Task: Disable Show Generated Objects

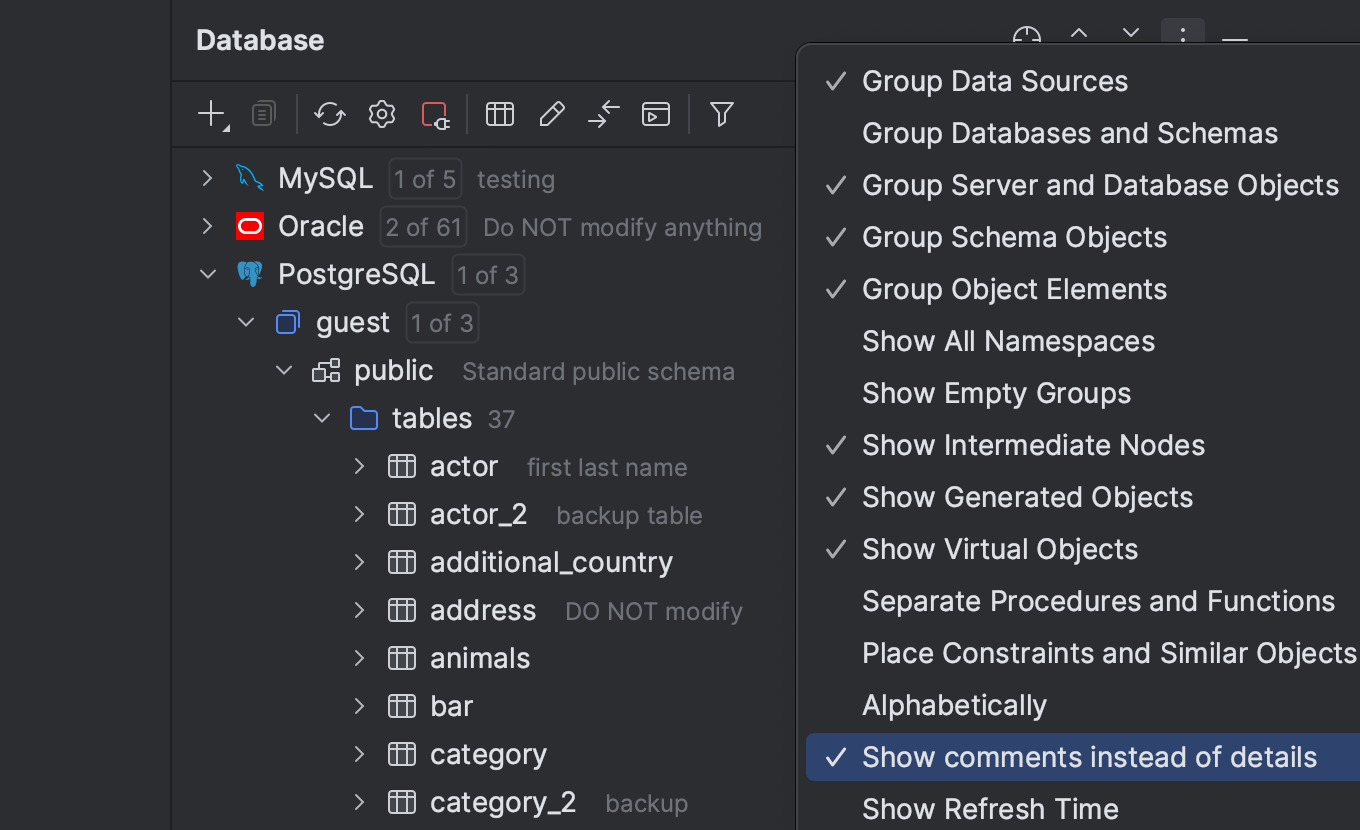Action: coord(1027,497)
